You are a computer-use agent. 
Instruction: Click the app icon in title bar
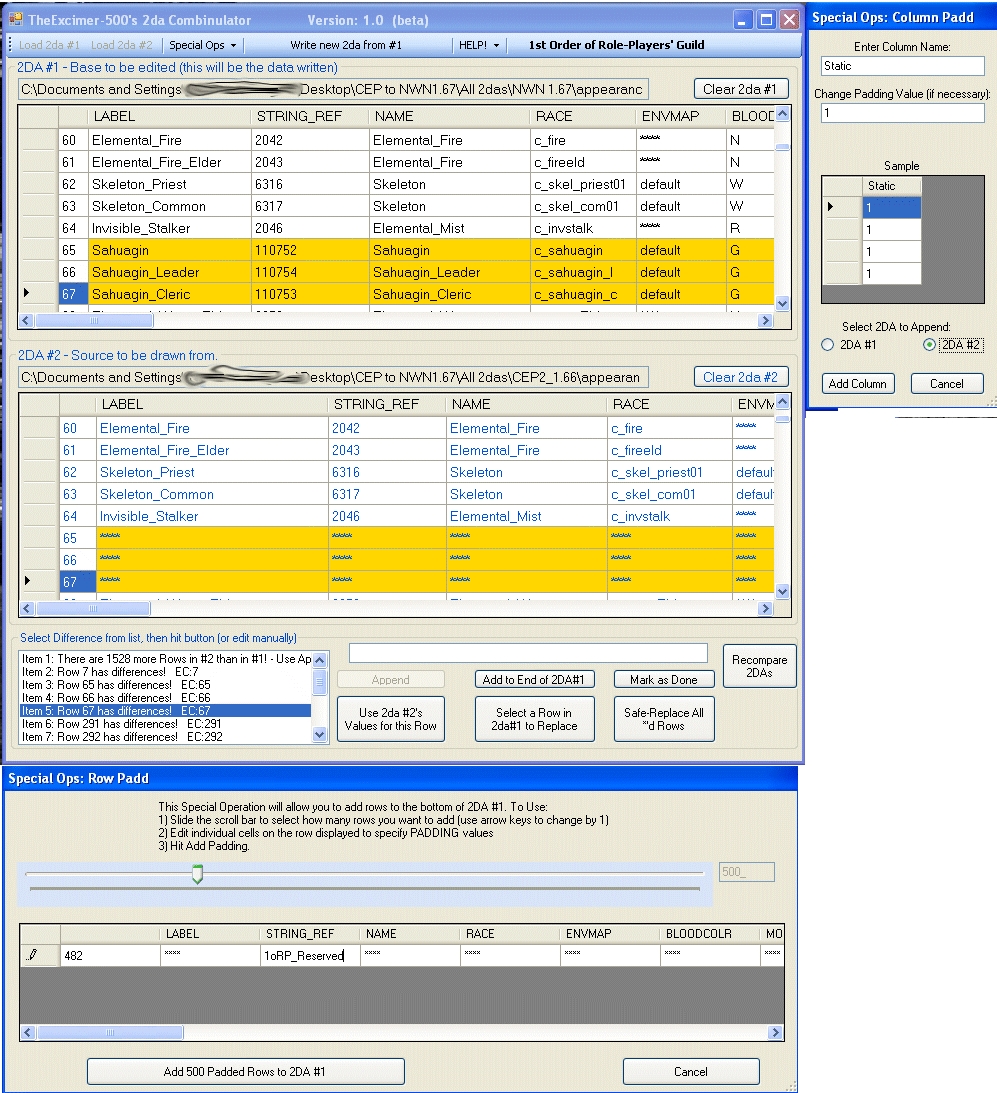pos(16,19)
